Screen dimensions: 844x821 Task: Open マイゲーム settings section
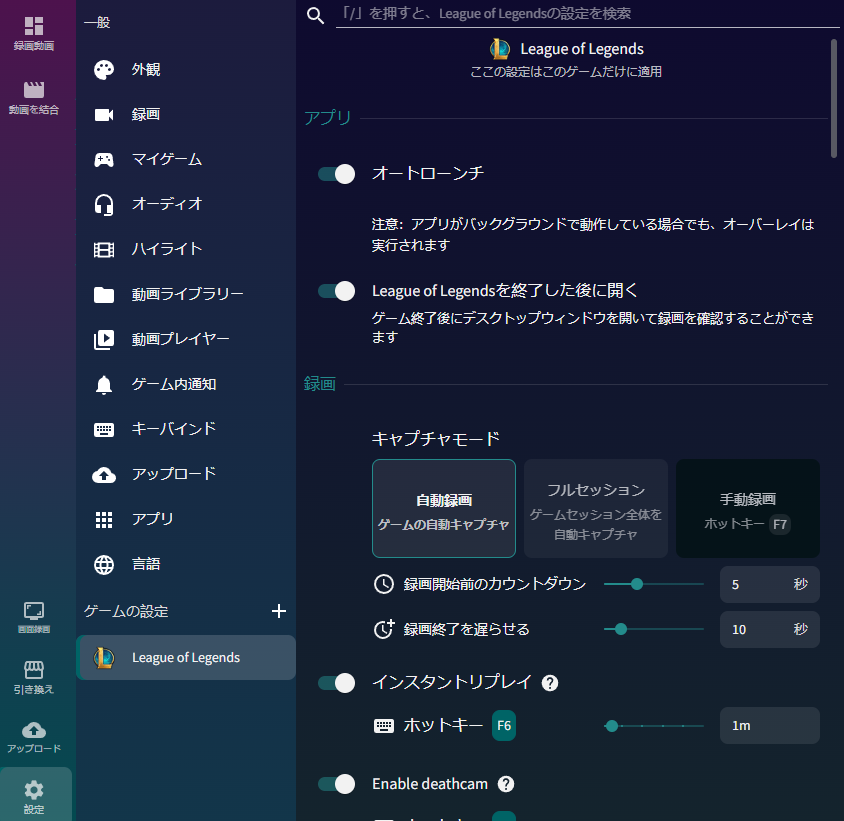pos(186,159)
